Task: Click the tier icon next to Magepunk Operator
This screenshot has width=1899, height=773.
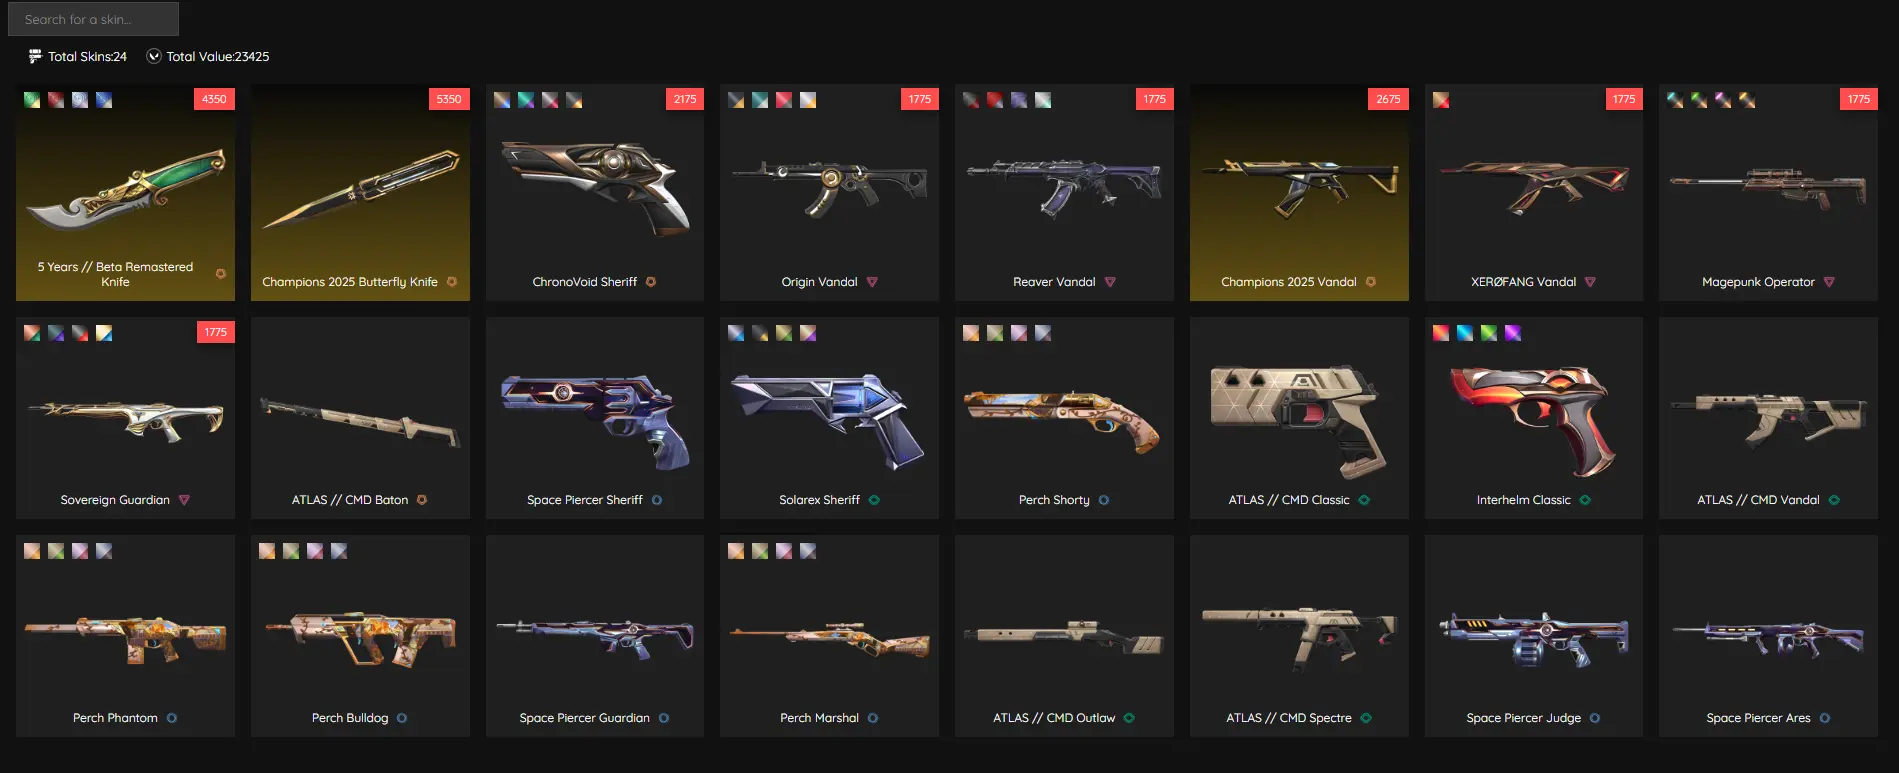Action: click(x=1829, y=282)
